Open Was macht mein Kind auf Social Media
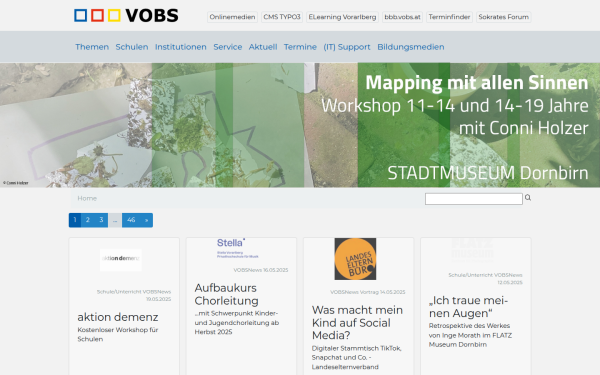The image size is (600, 375). click(357, 323)
